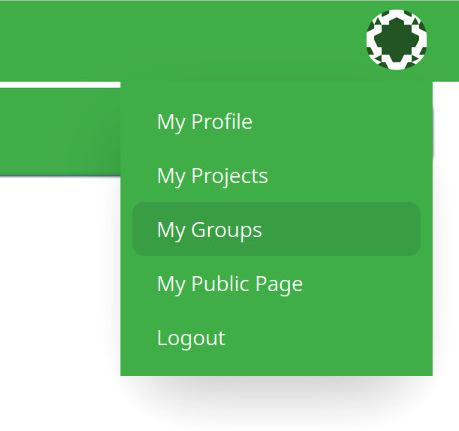The height and width of the screenshot is (431, 459).
Task: Click the Public Page text
Action: pos(247,284)
